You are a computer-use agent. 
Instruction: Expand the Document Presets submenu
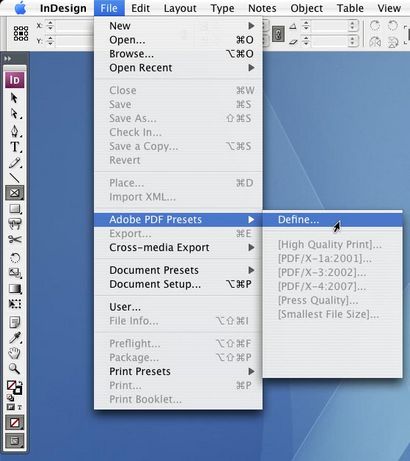(178, 270)
